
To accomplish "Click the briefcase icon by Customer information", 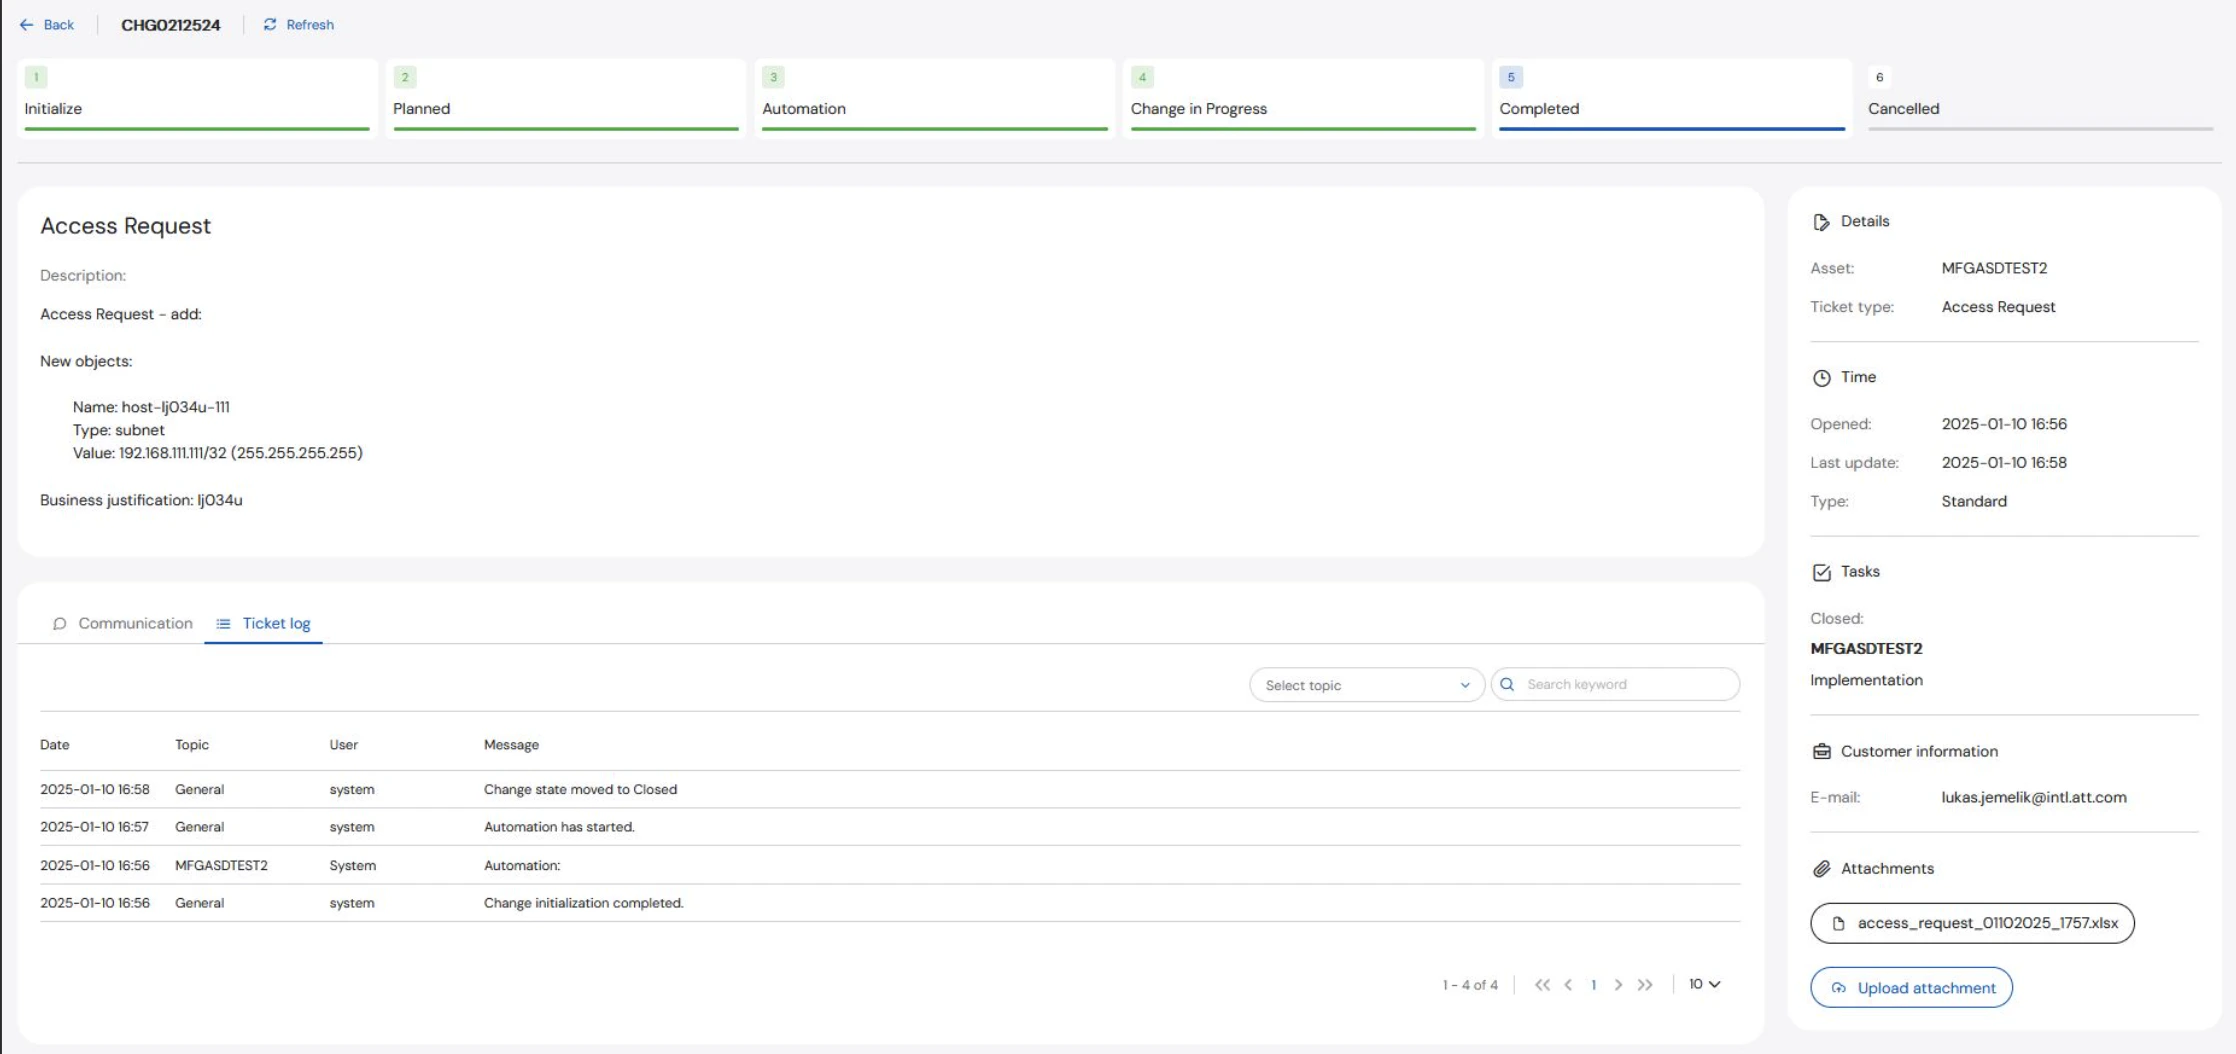I will coord(1821,752).
